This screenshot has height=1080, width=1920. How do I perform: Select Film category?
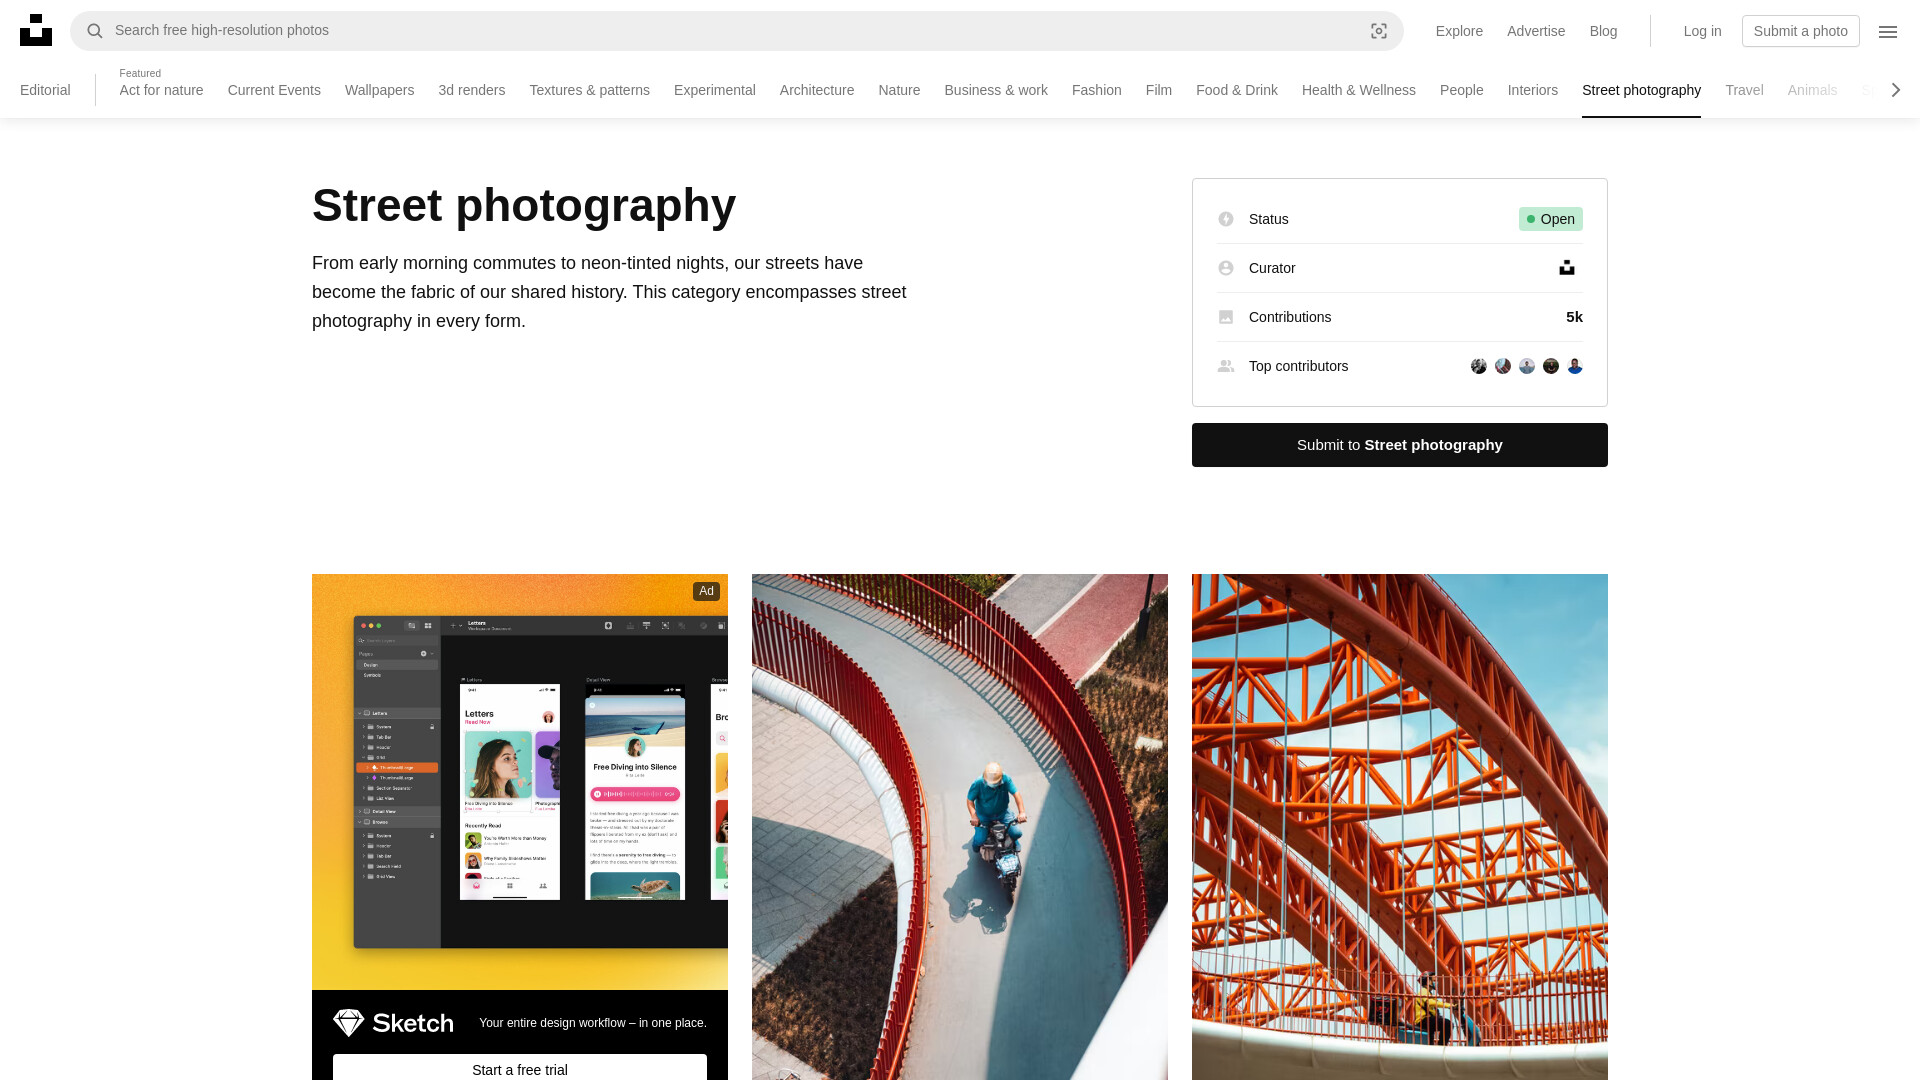(x=1158, y=90)
